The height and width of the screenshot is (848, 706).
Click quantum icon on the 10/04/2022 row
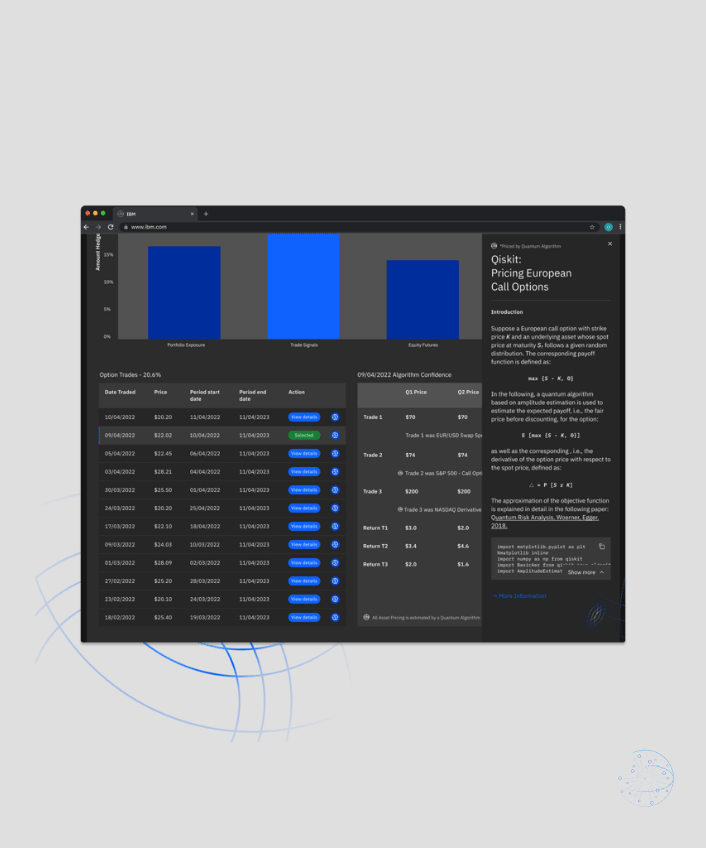coord(335,417)
